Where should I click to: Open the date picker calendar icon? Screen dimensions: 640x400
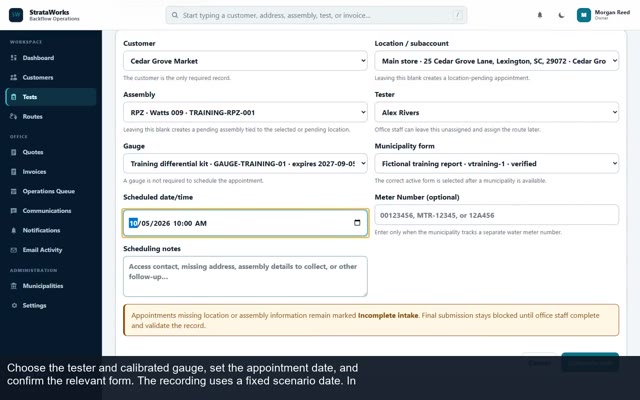[x=357, y=223]
